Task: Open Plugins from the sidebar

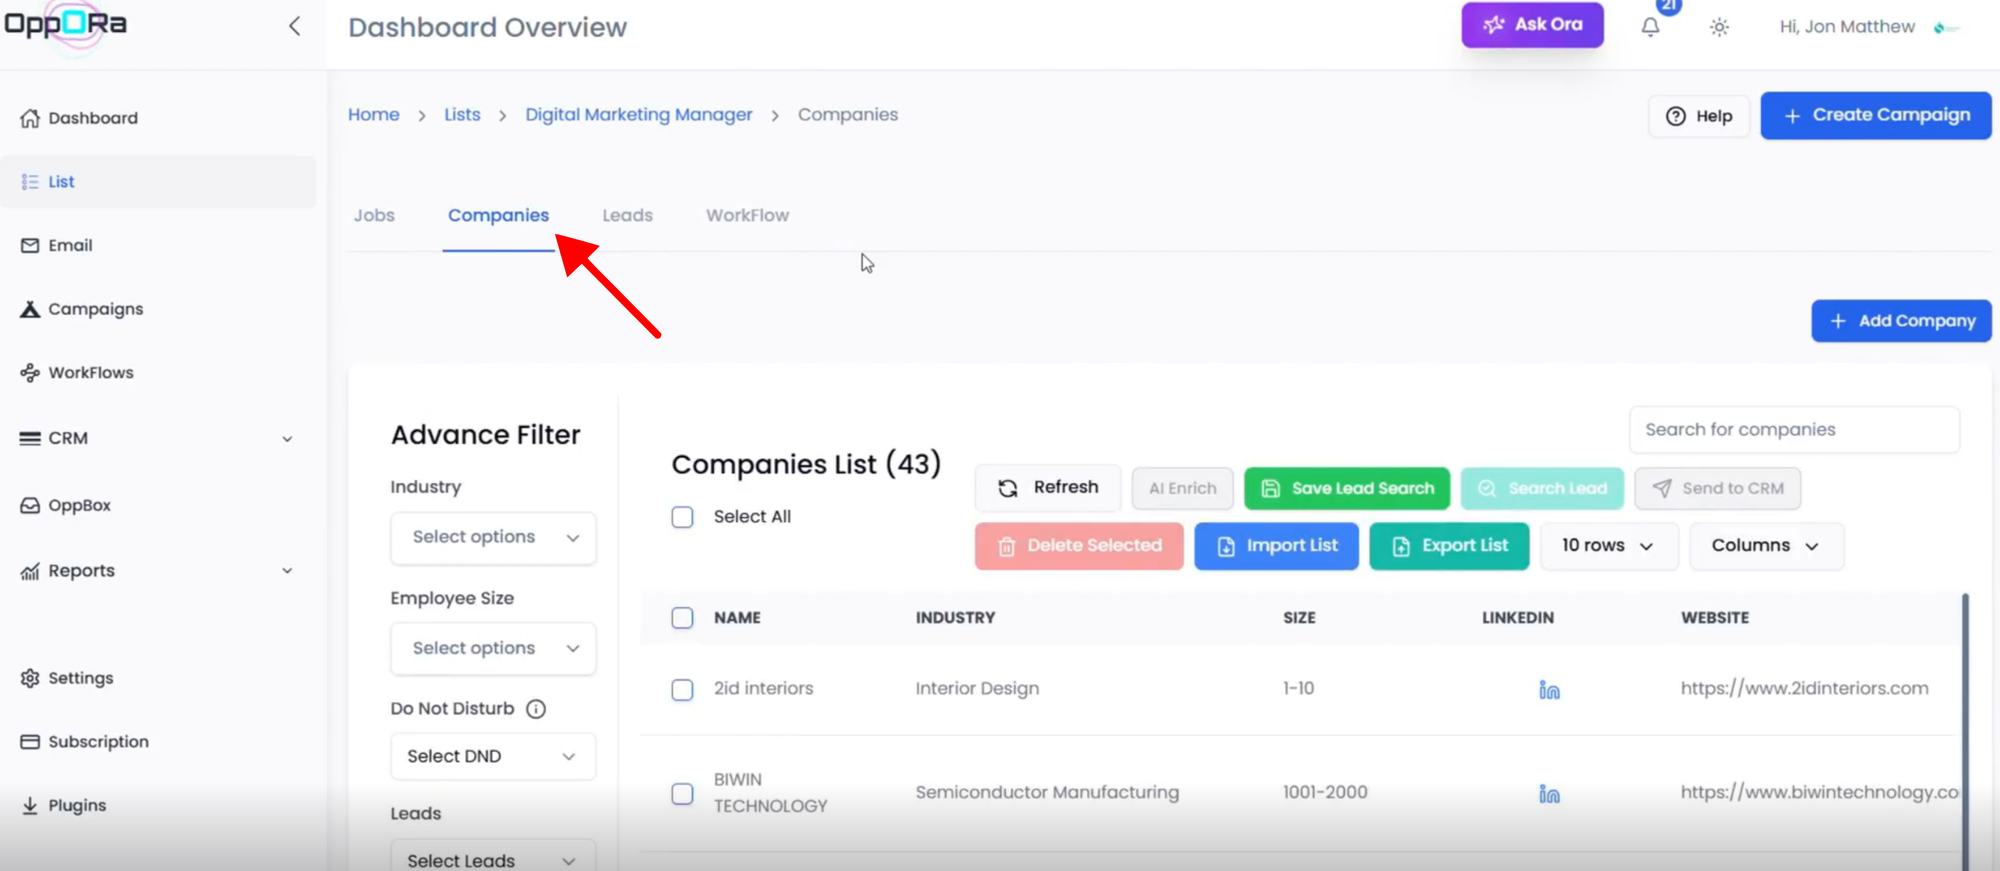Action: [77, 805]
